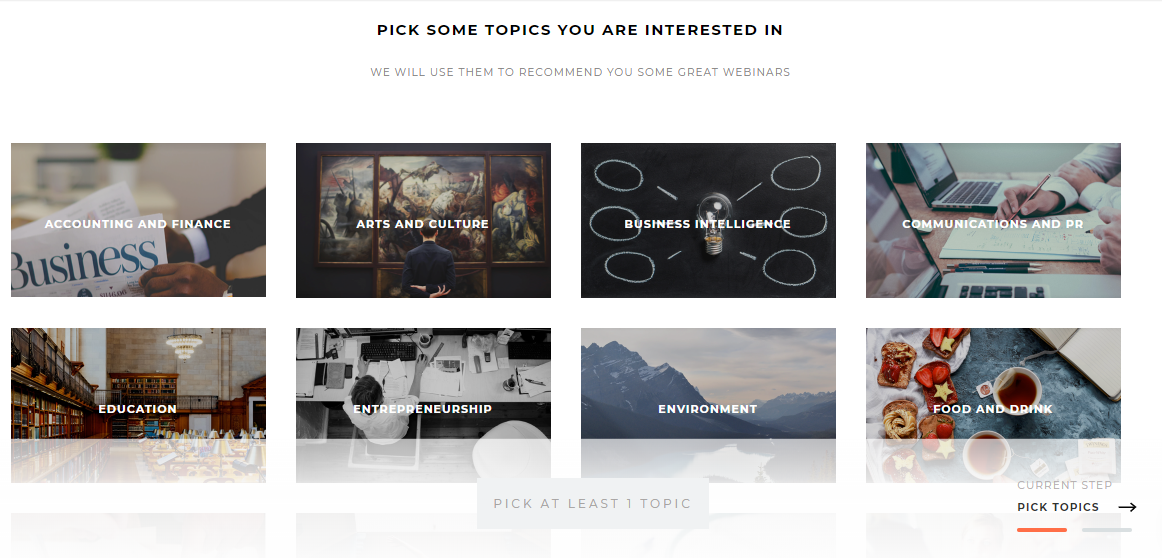This screenshot has width=1162, height=558.
Task: Pick the Food and Drink topic
Action: point(993,390)
